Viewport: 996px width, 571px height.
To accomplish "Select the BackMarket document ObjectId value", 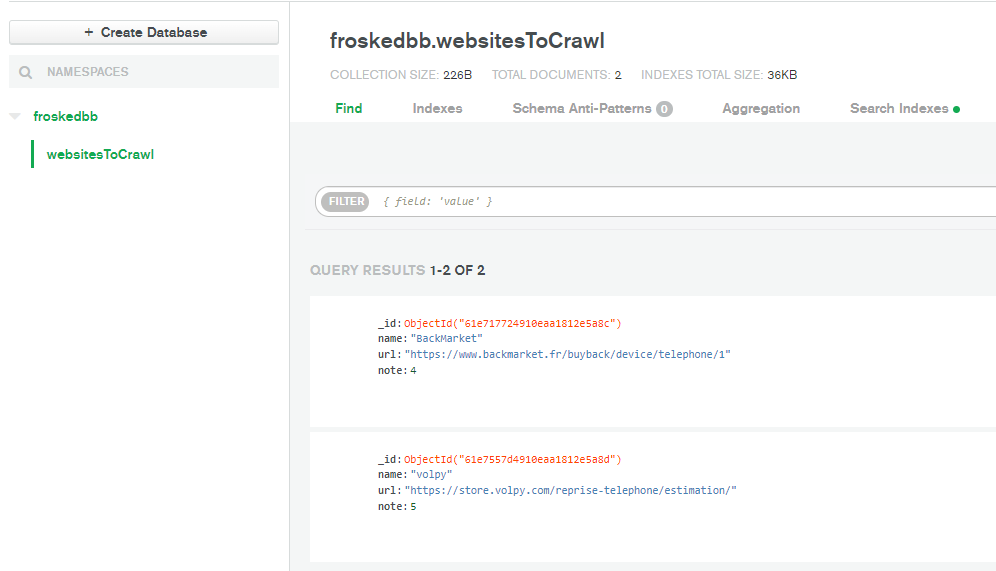I will [513, 323].
